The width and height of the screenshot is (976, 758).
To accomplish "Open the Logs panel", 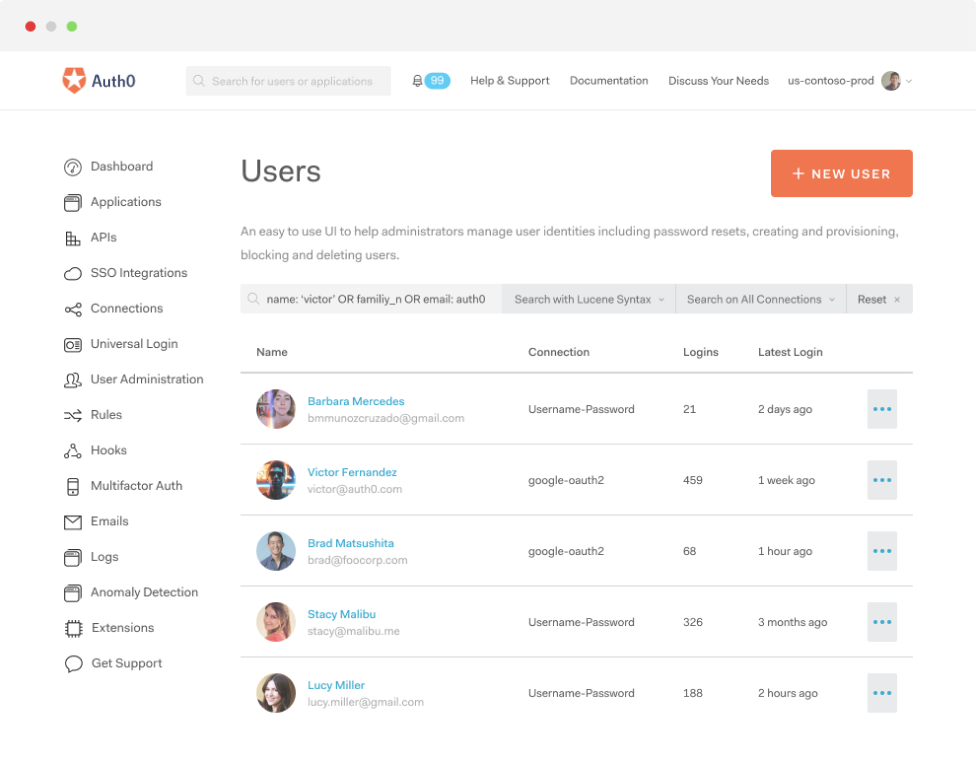I will (106, 557).
